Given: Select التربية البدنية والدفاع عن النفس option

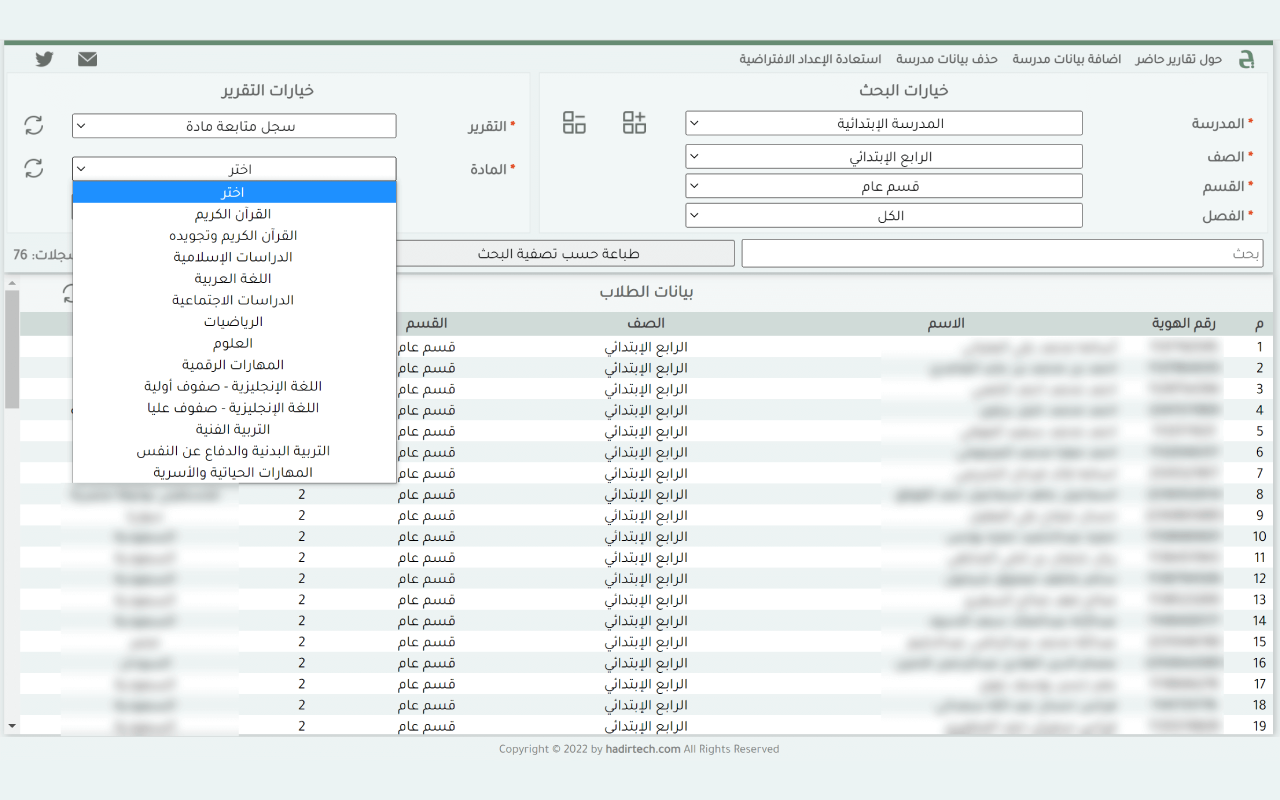Looking at the screenshot, I should (x=234, y=451).
